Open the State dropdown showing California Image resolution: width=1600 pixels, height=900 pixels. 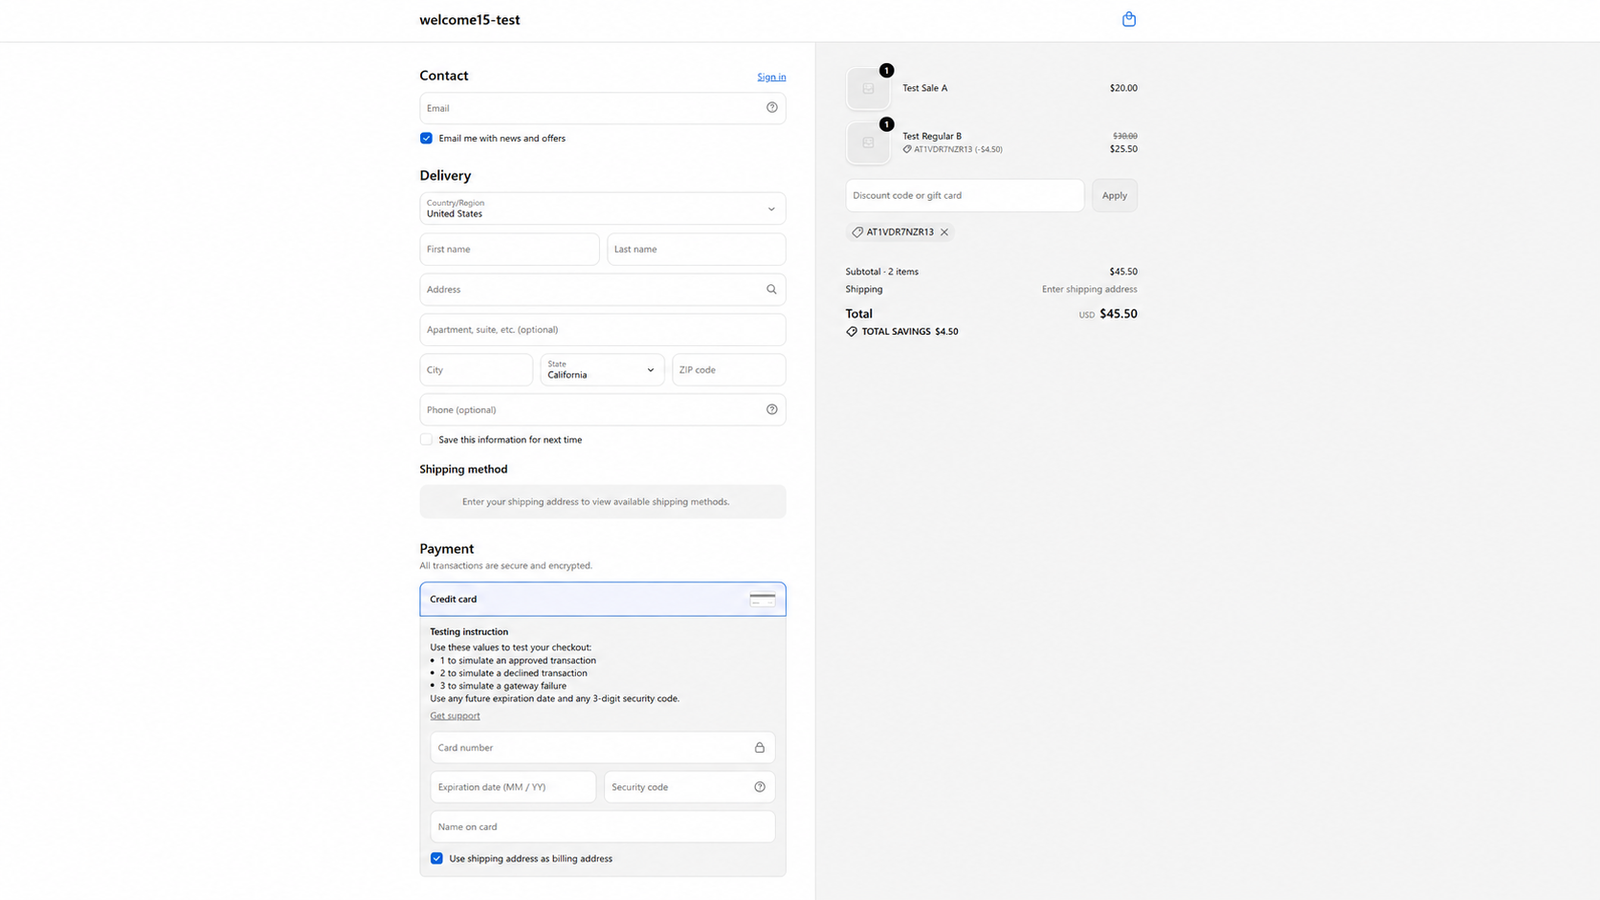(x=603, y=369)
